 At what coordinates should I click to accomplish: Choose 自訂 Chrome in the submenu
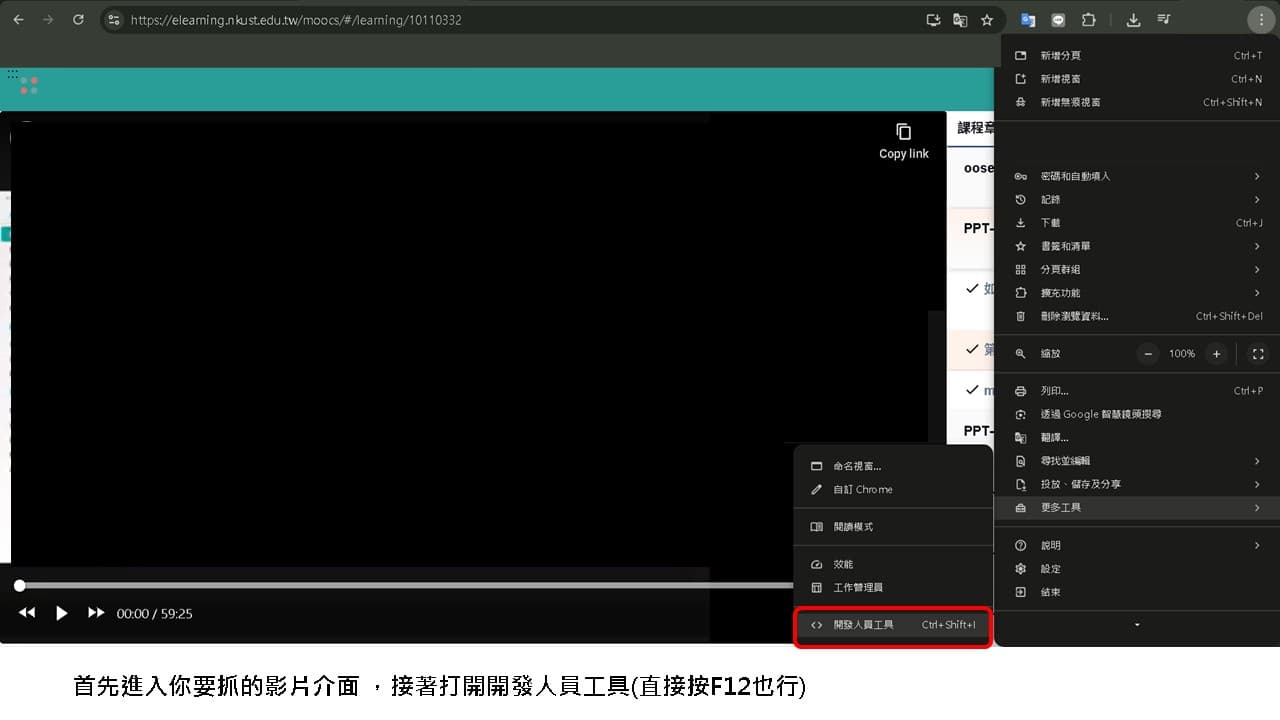(893, 490)
